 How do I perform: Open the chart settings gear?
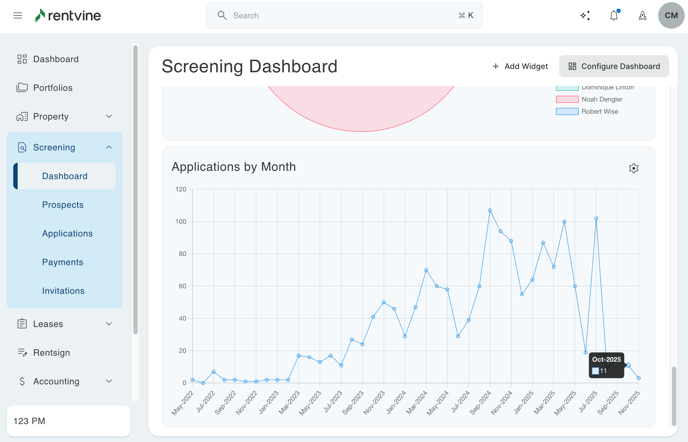[633, 168]
